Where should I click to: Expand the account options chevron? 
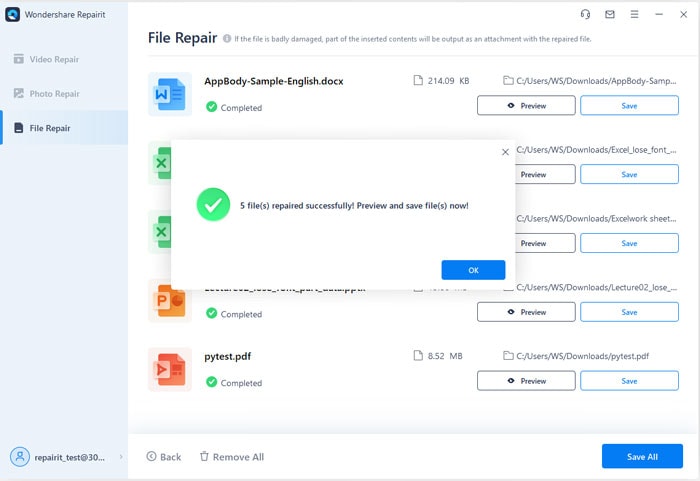121,457
